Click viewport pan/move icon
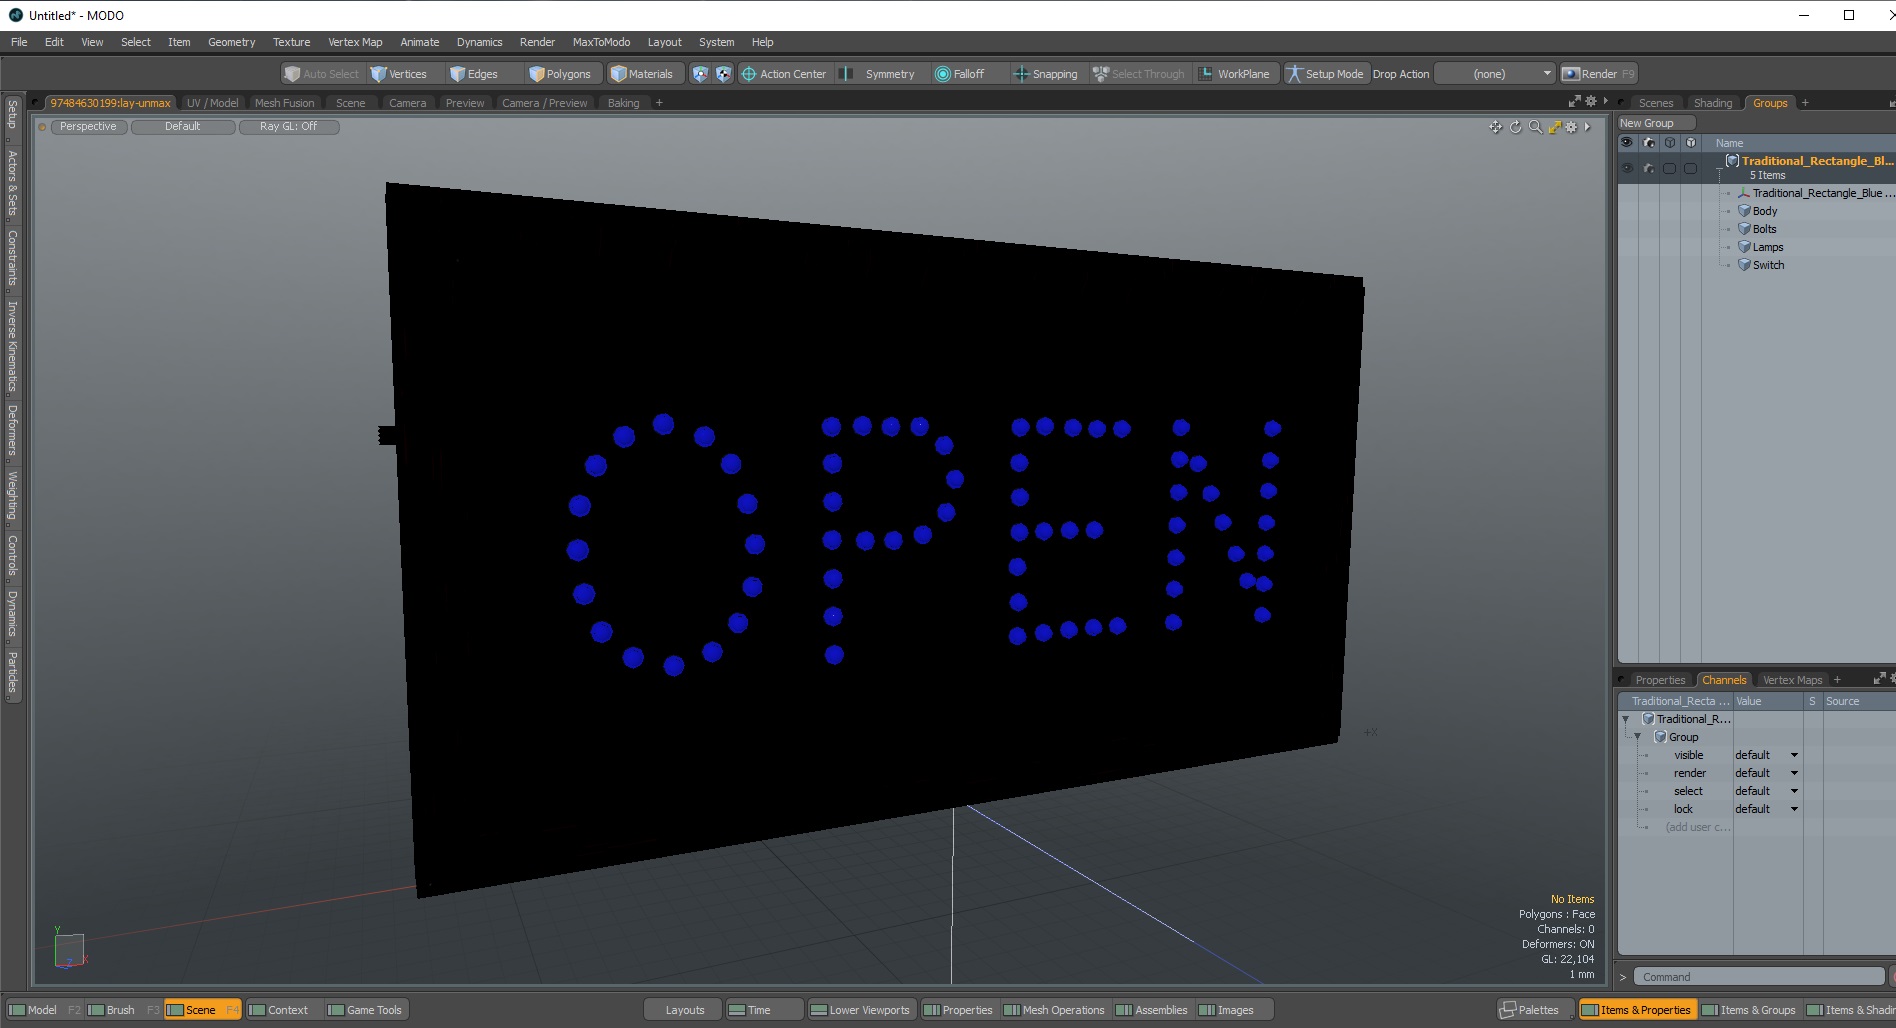Viewport: 1896px width, 1028px height. [1495, 127]
